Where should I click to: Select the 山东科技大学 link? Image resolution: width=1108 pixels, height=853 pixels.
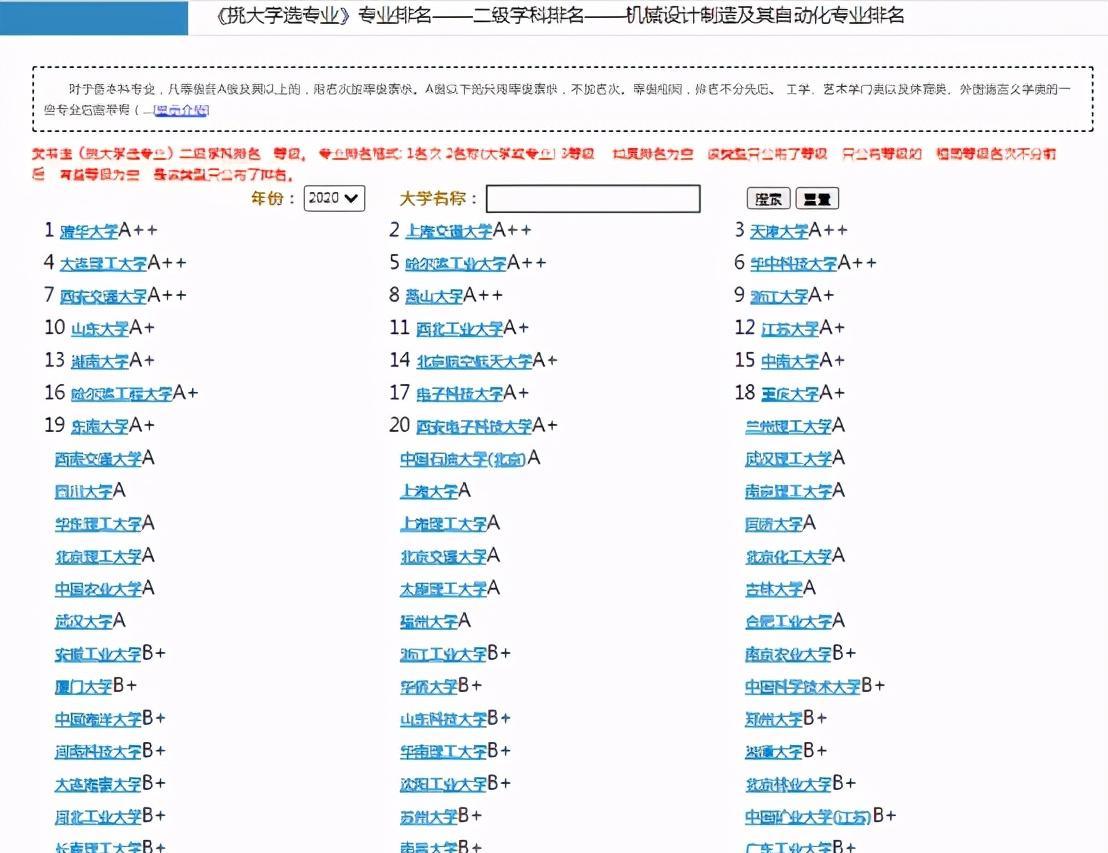[443, 719]
